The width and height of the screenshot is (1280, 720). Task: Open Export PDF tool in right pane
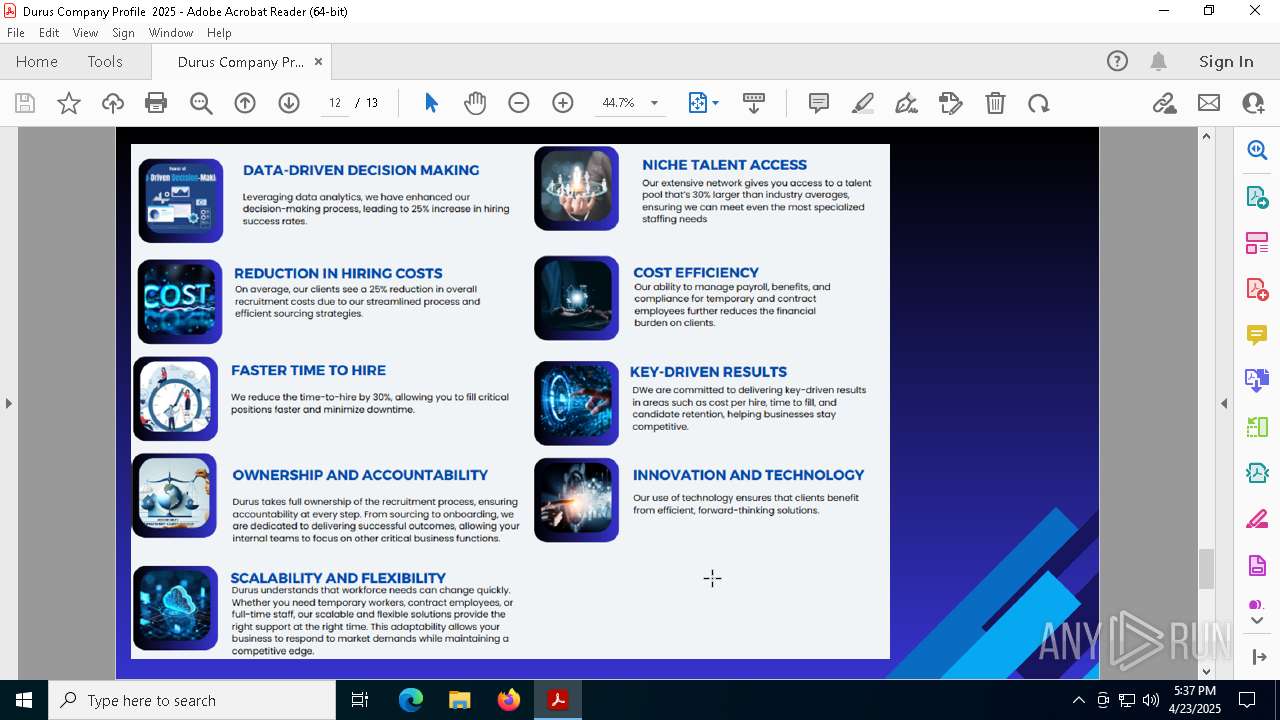pos(1257,197)
